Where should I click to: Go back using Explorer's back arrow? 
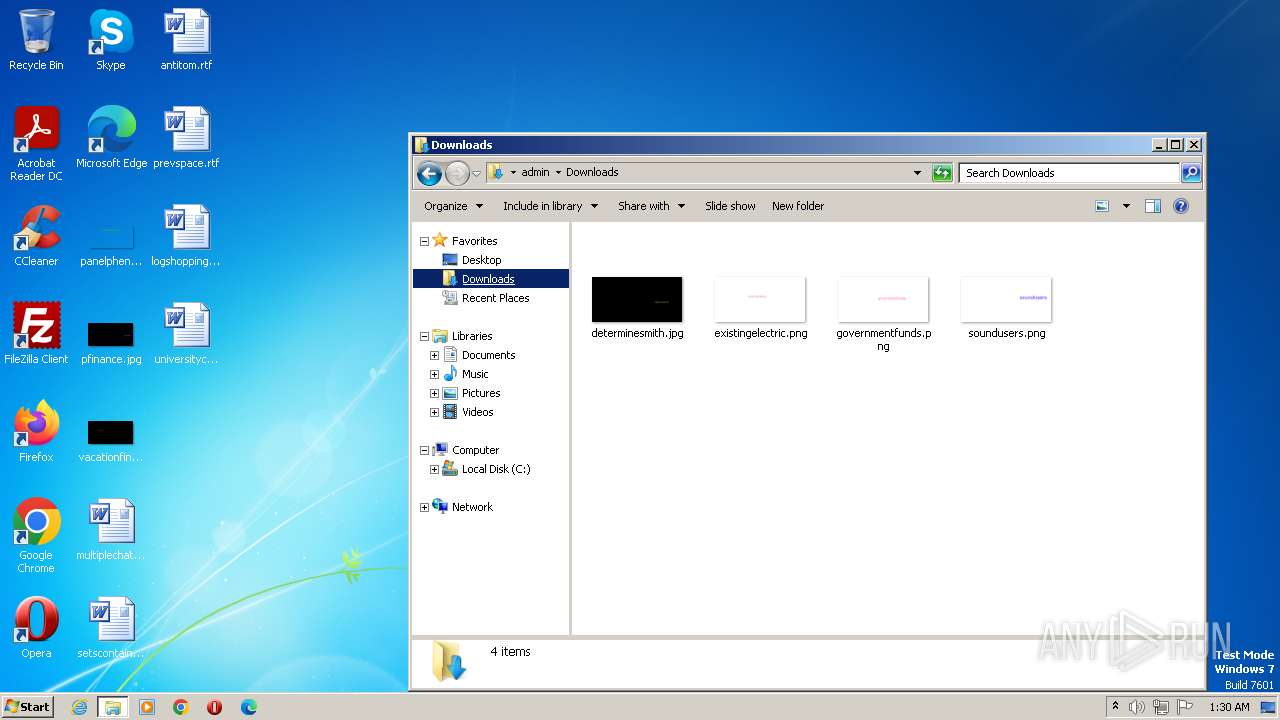[430, 173]
